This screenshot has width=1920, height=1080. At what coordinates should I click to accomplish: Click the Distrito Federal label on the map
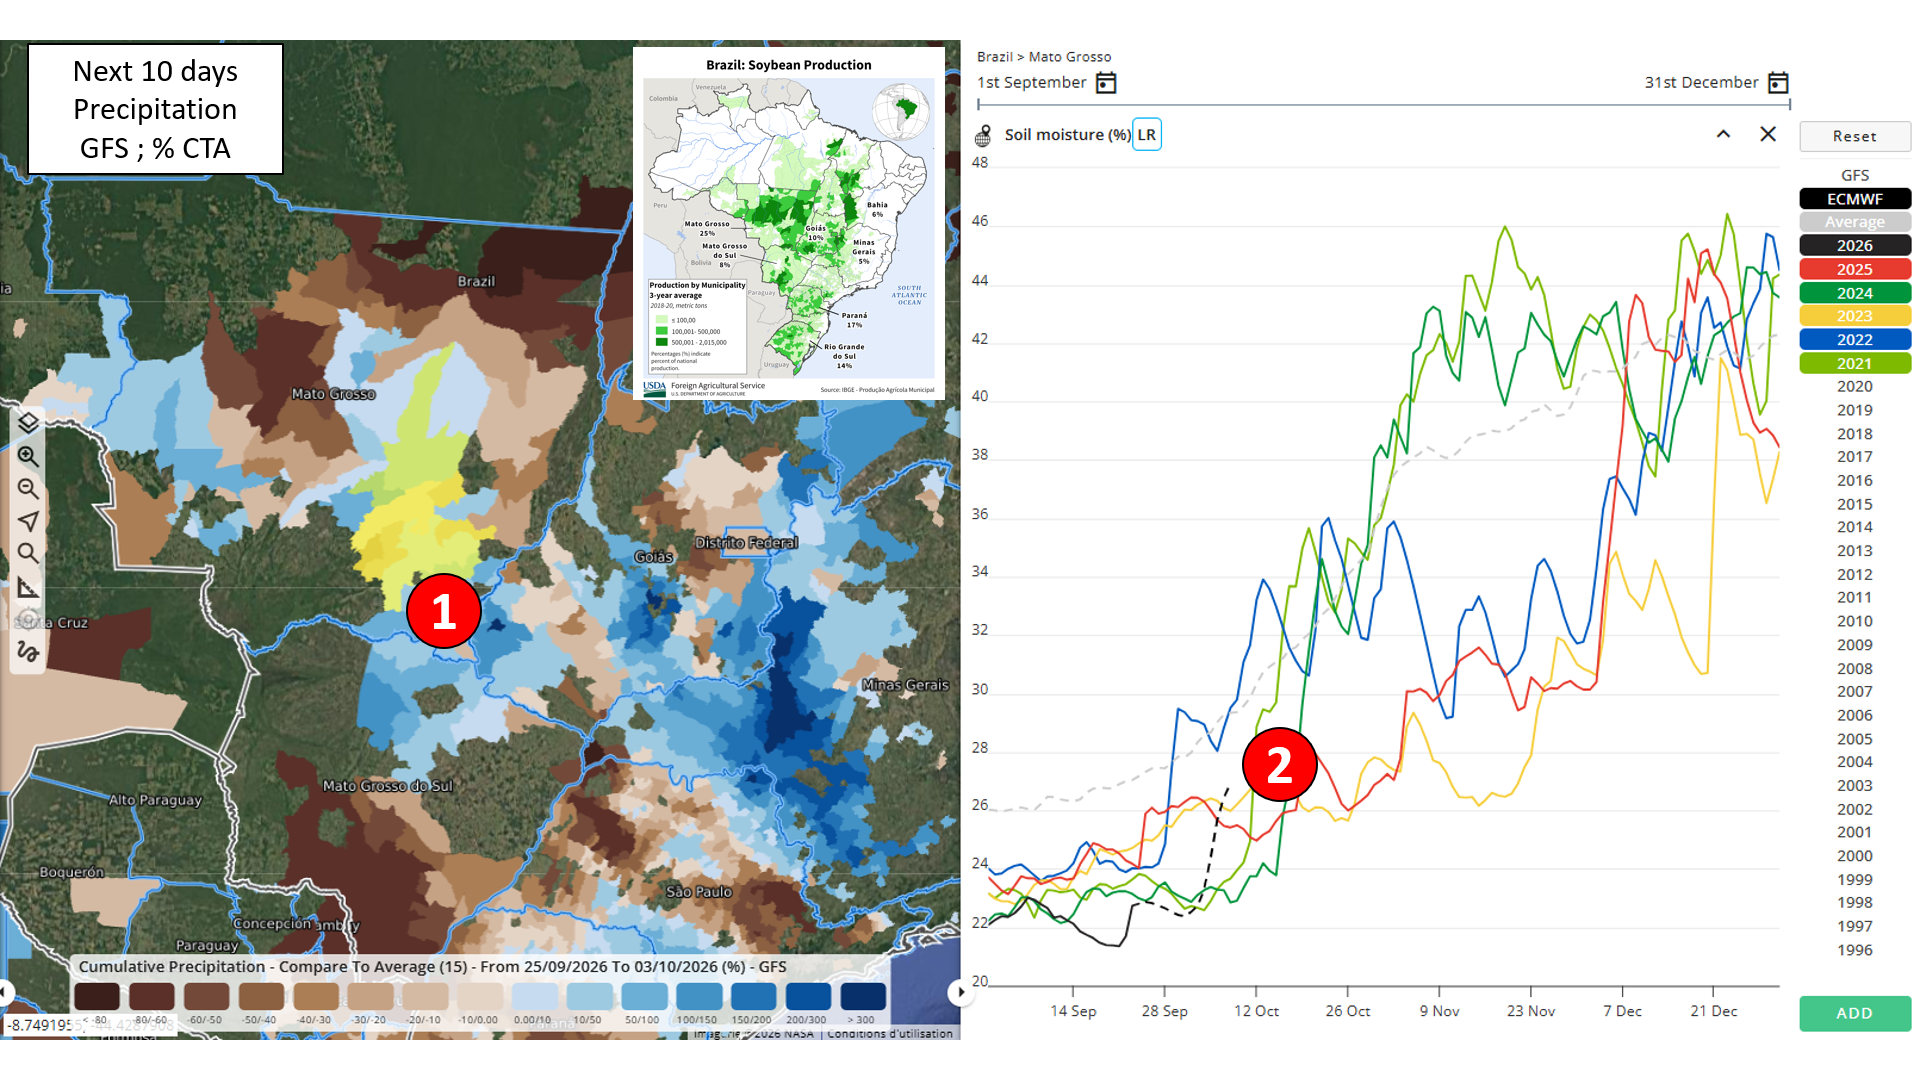coord(746,543)
